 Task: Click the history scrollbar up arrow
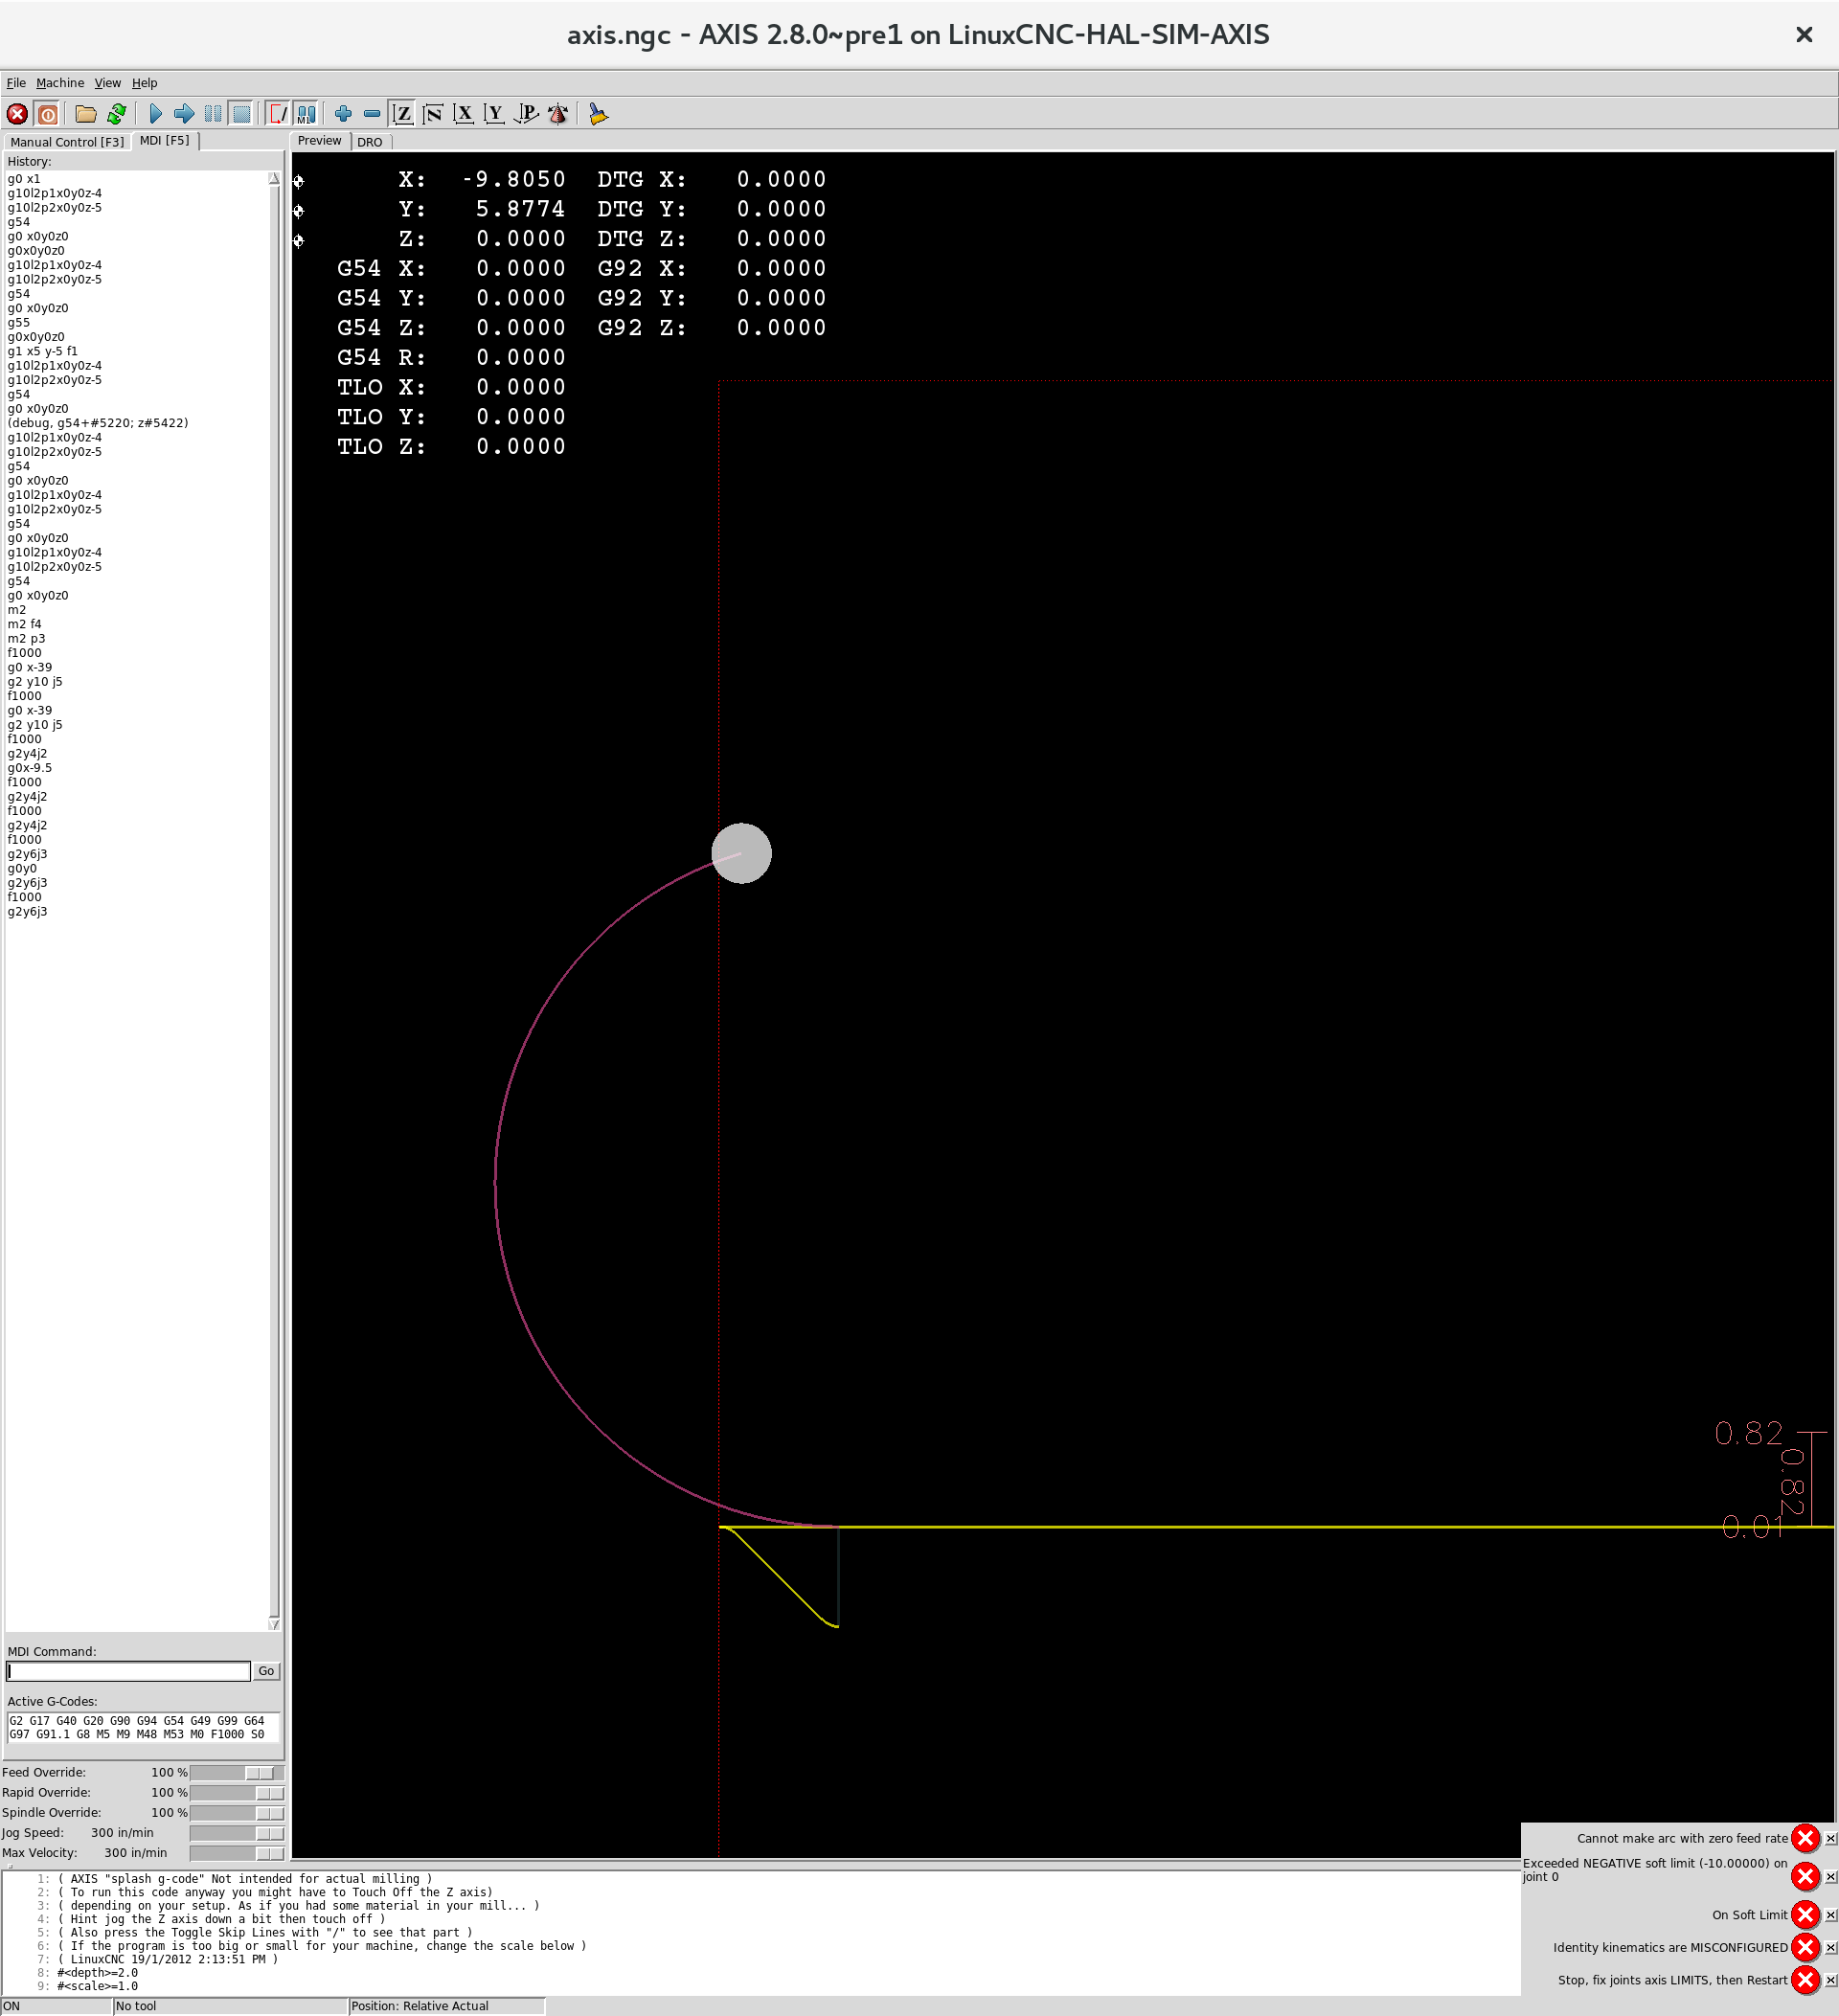[274, 178]
